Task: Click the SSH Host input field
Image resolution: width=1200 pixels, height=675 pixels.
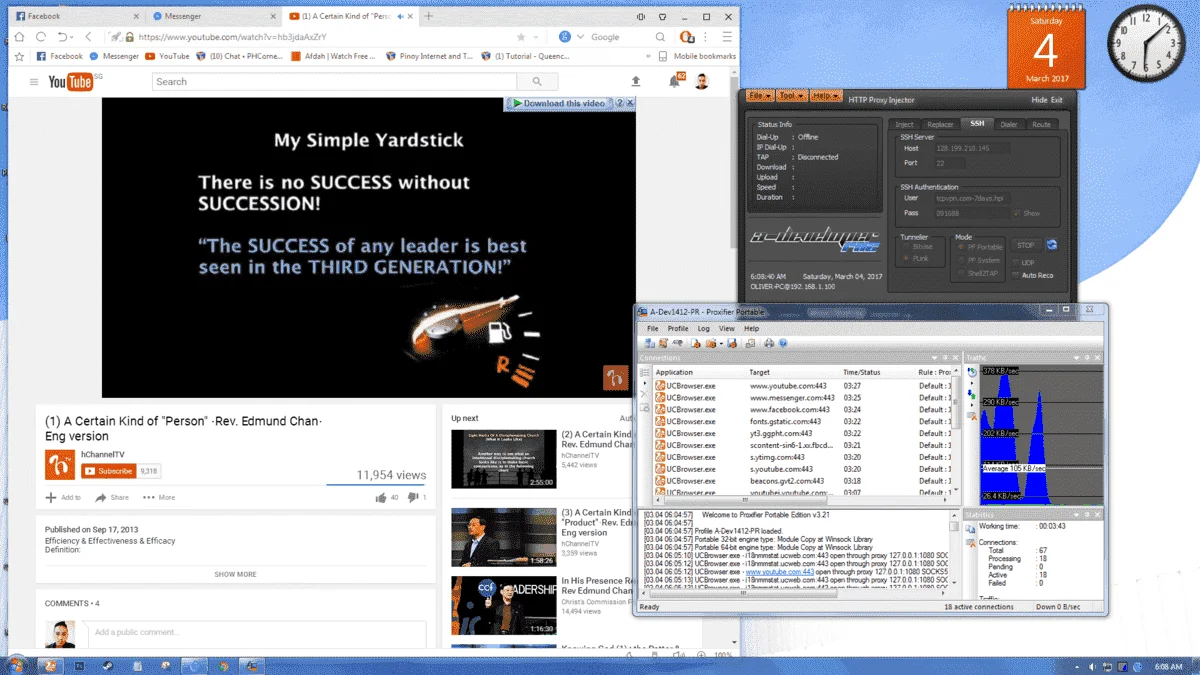Action: (972, 149)
